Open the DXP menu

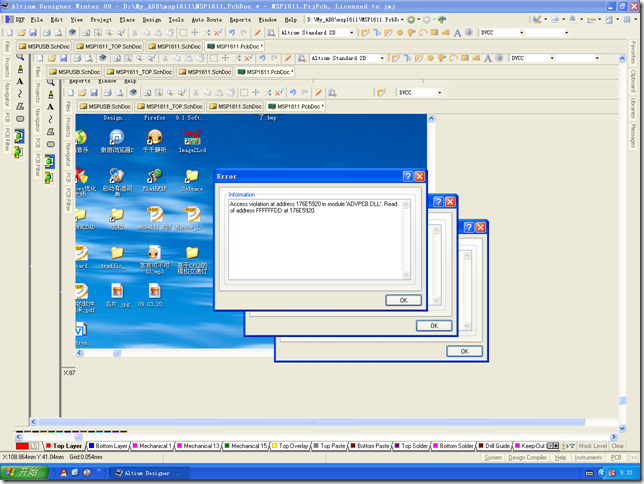16,19
